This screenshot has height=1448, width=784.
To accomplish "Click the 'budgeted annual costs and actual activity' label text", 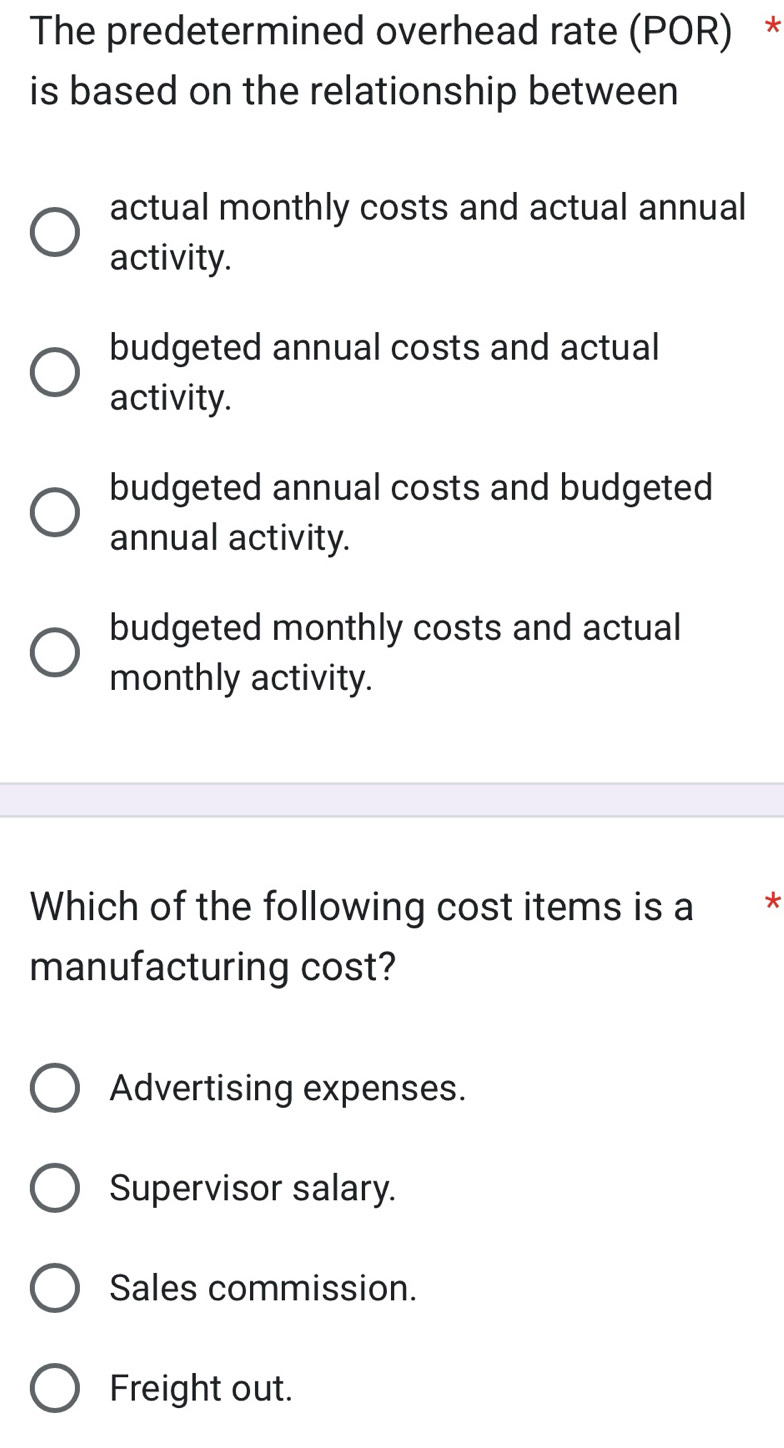I will tap(384, 372).
